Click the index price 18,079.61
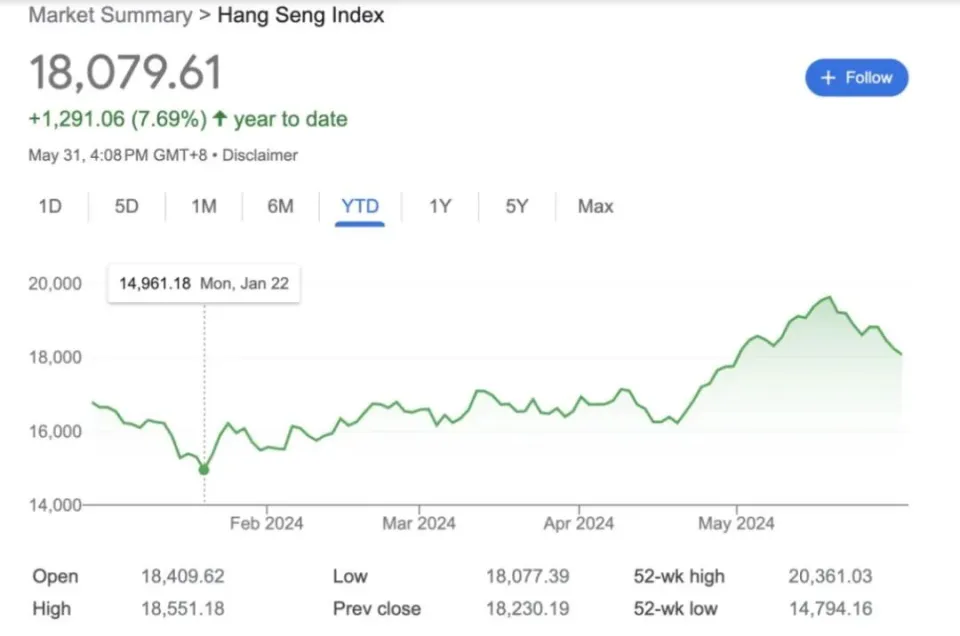This screenshot has width=960, height=636. 125,74
